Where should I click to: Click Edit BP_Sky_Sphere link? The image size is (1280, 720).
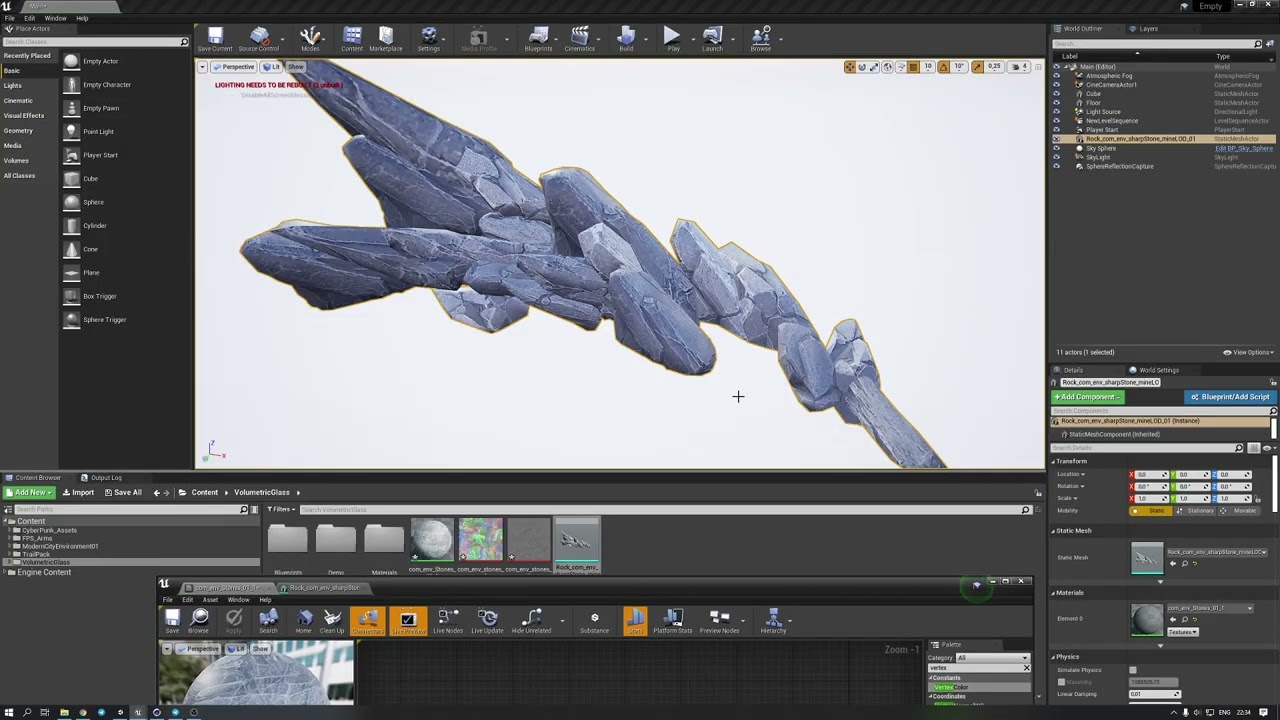coord(1244,148)
